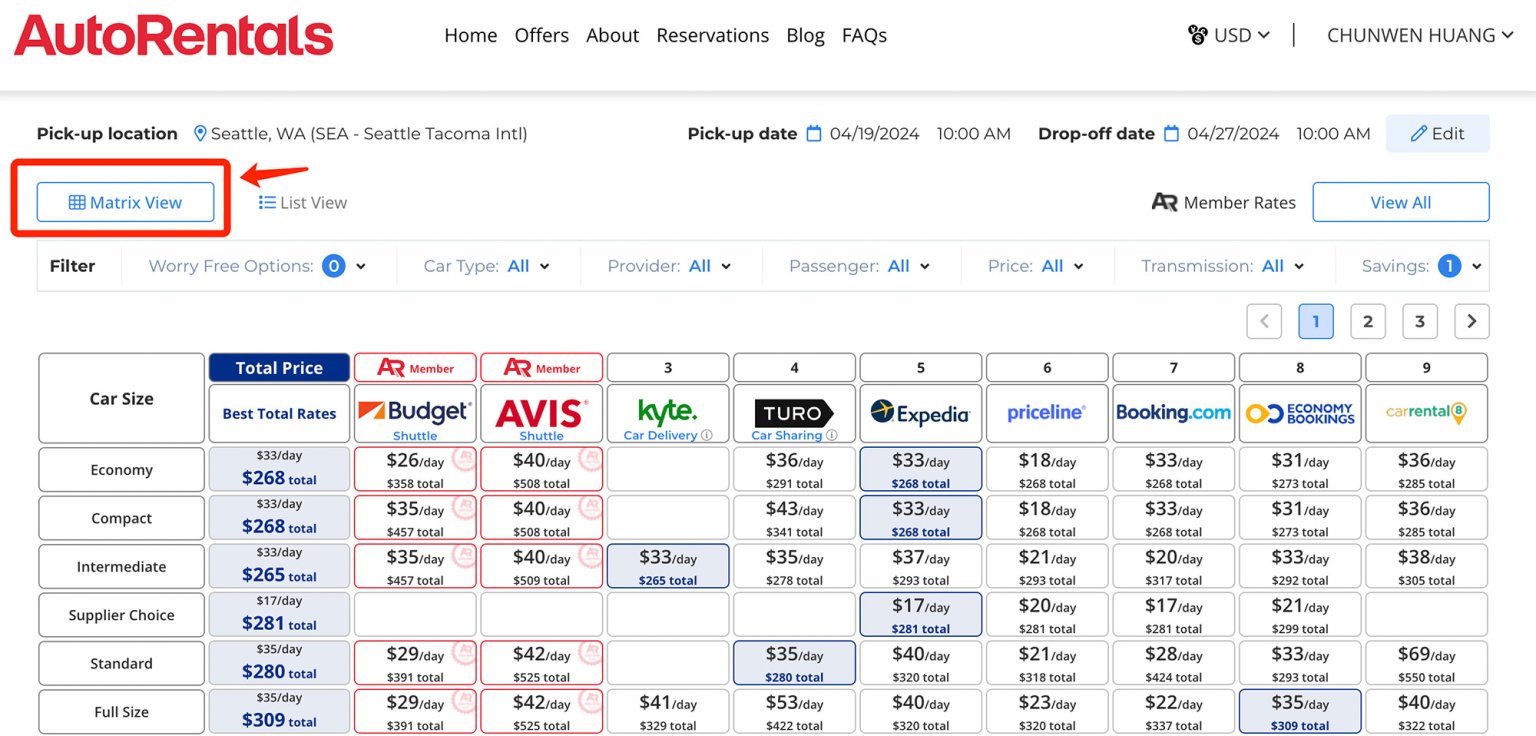Switch to Matrix View
The image size is (1536, 736).
coord(125,202)
